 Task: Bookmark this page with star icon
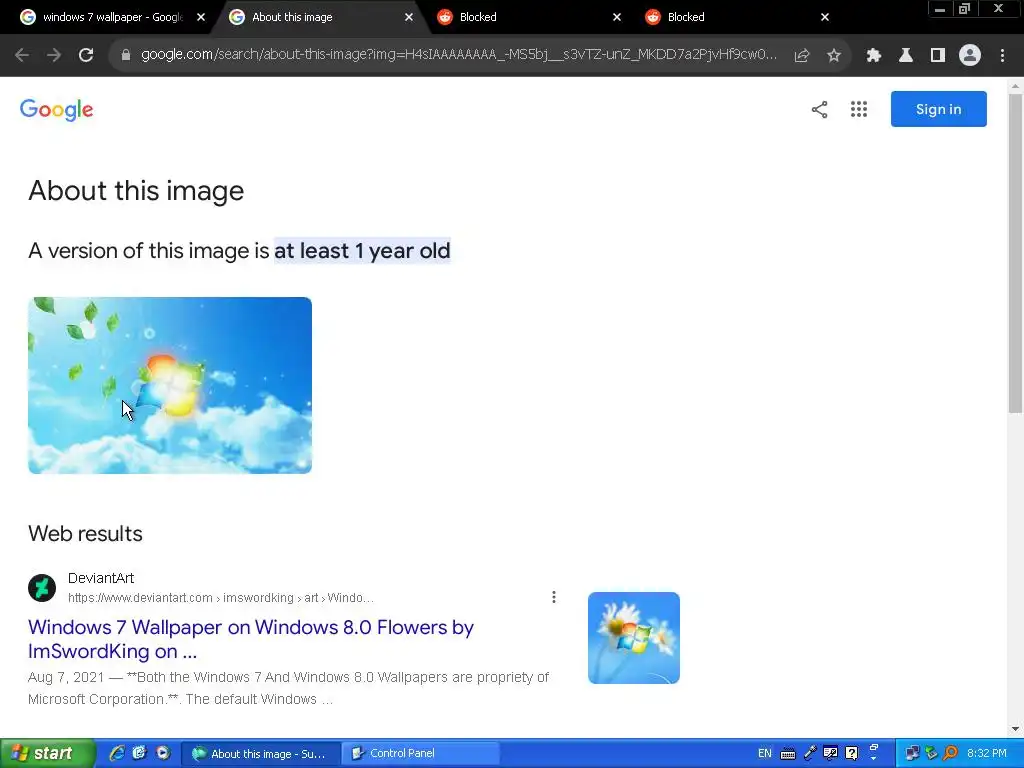click(834, 56)
